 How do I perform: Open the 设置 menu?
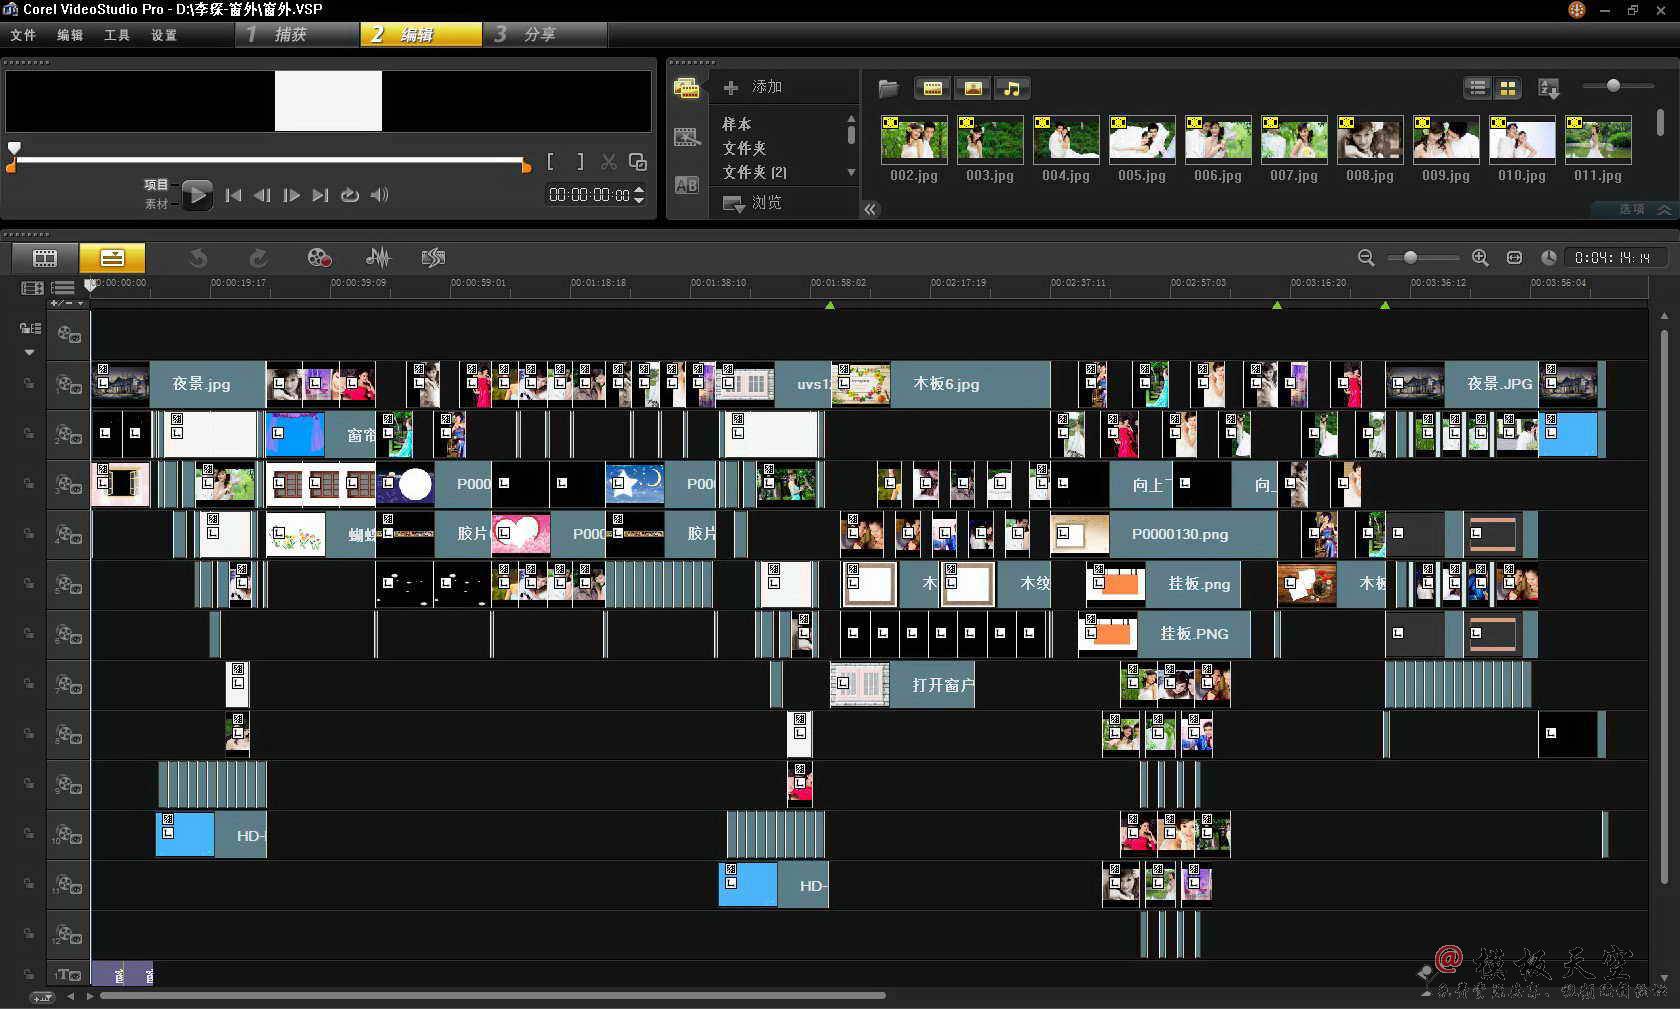(164, 35)
